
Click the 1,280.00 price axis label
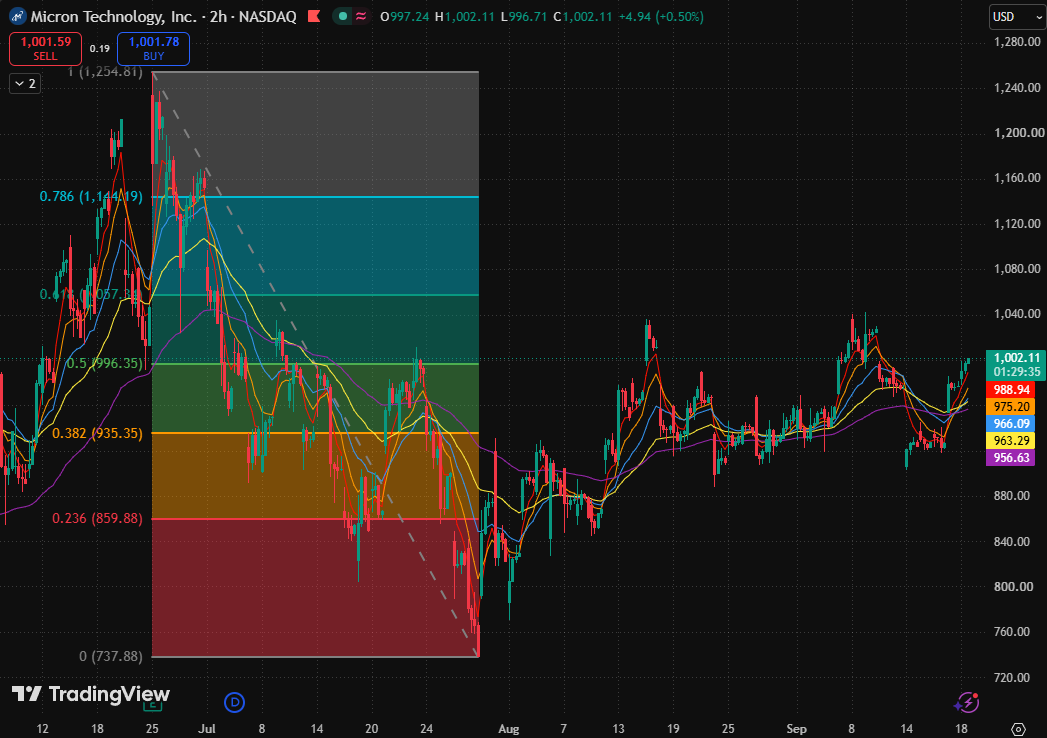(x=1017, y=42)
